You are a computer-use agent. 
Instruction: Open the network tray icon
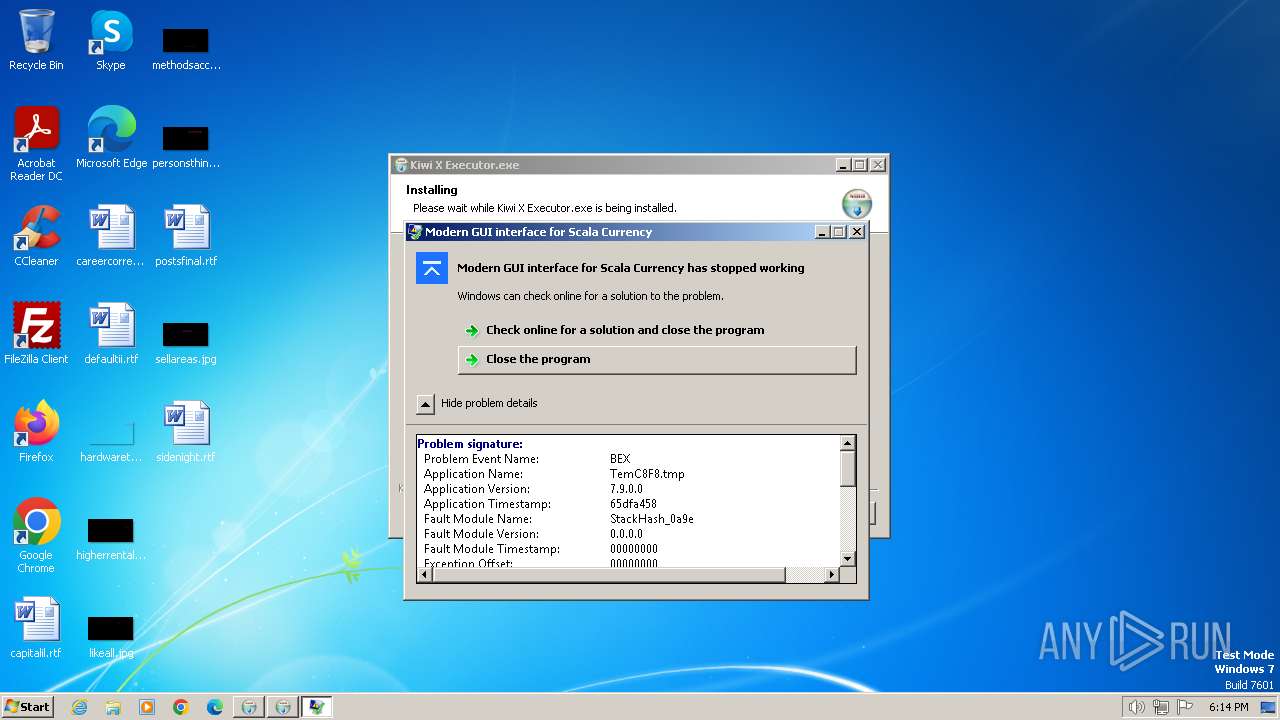tap(1160, 707)
